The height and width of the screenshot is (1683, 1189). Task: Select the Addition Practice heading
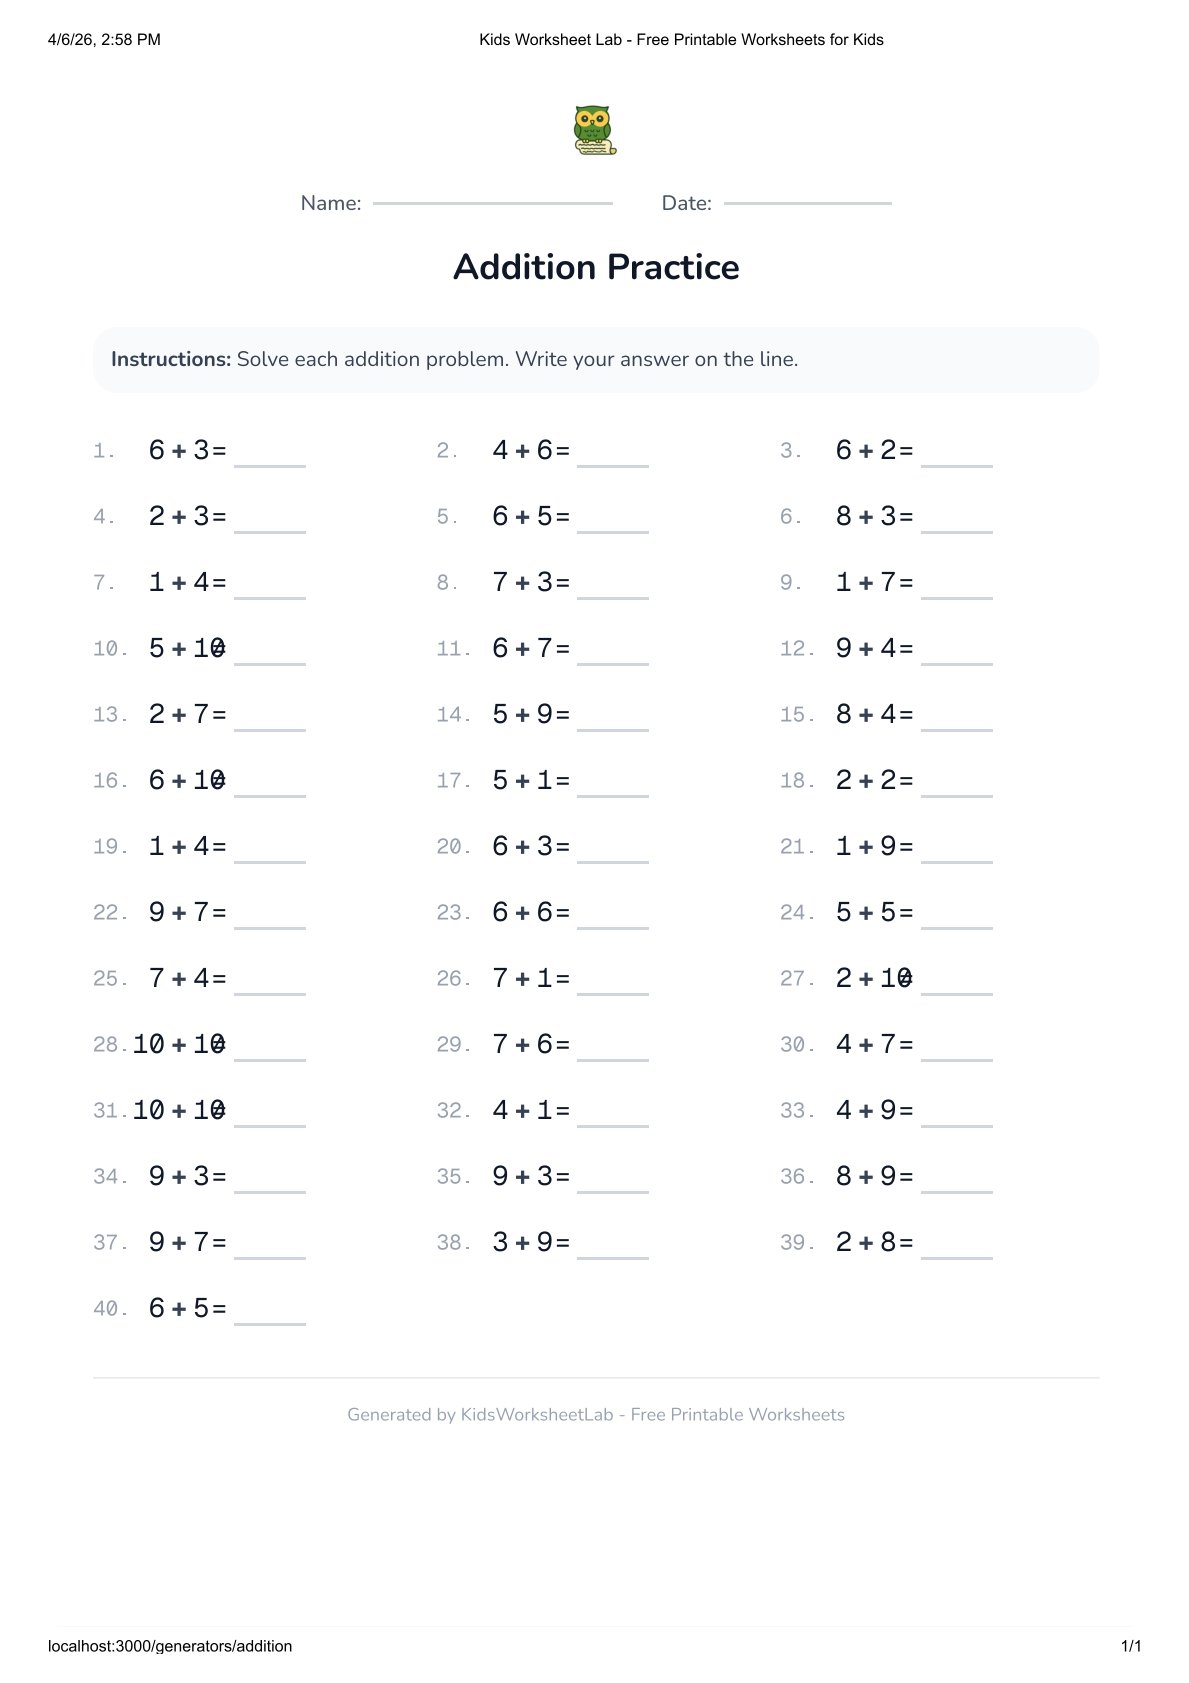(596, 267)
